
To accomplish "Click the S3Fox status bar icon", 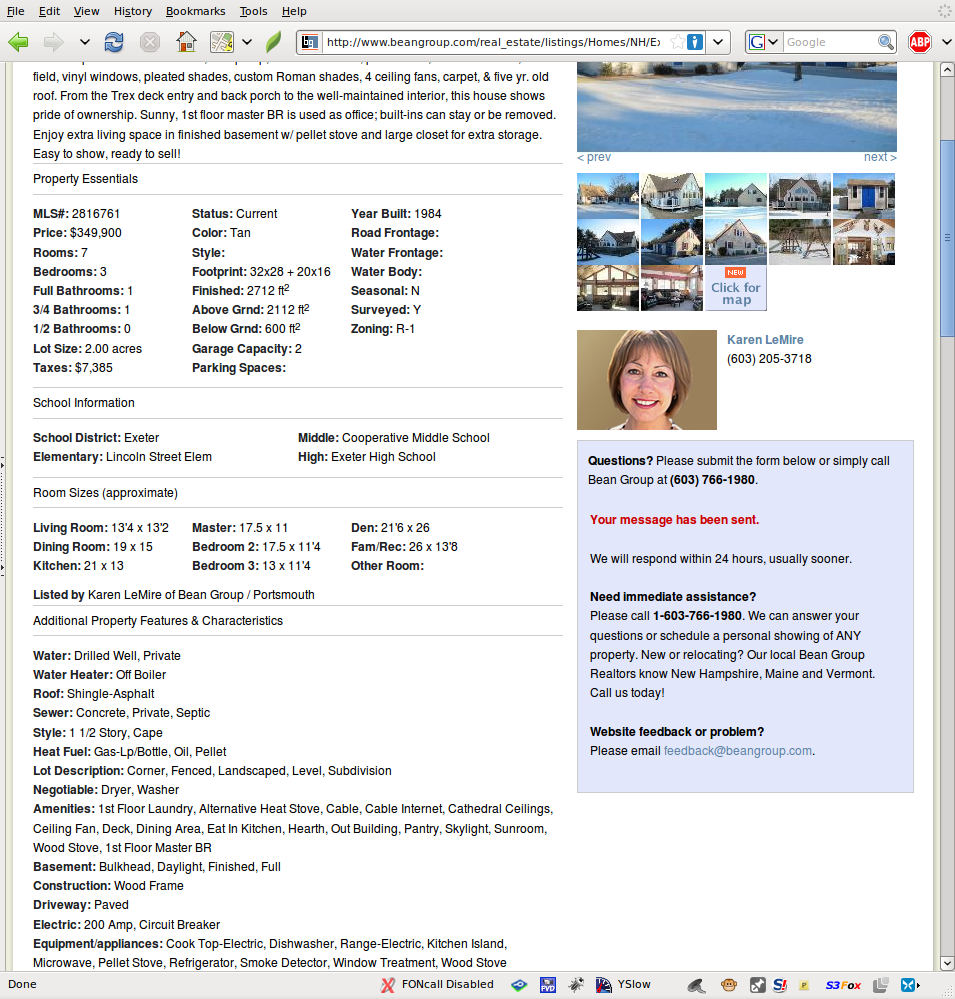I will (x=843, y=985).
